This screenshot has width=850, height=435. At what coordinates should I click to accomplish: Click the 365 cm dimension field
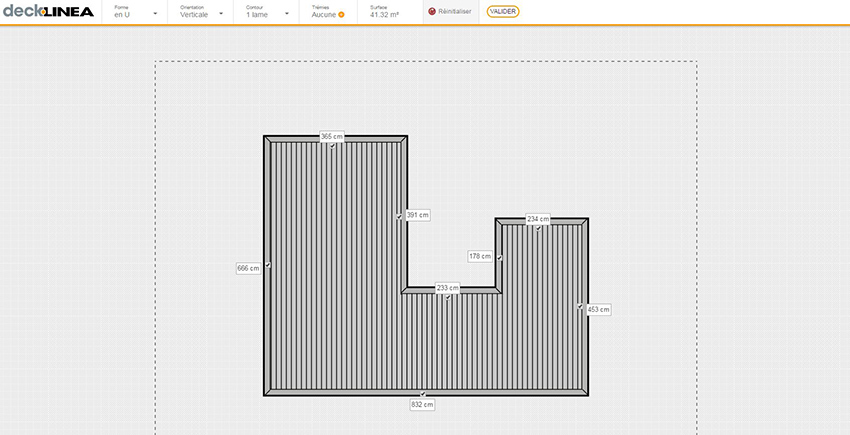(332, 137)
